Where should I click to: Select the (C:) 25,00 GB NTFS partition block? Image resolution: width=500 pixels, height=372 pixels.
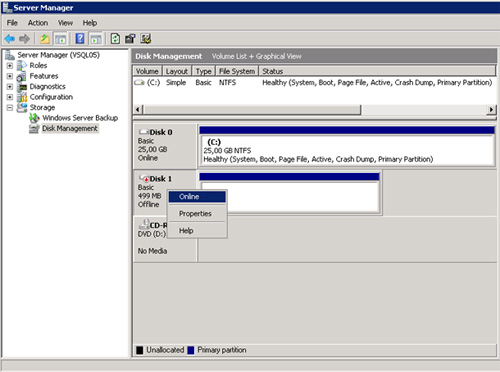click(347, 146)
